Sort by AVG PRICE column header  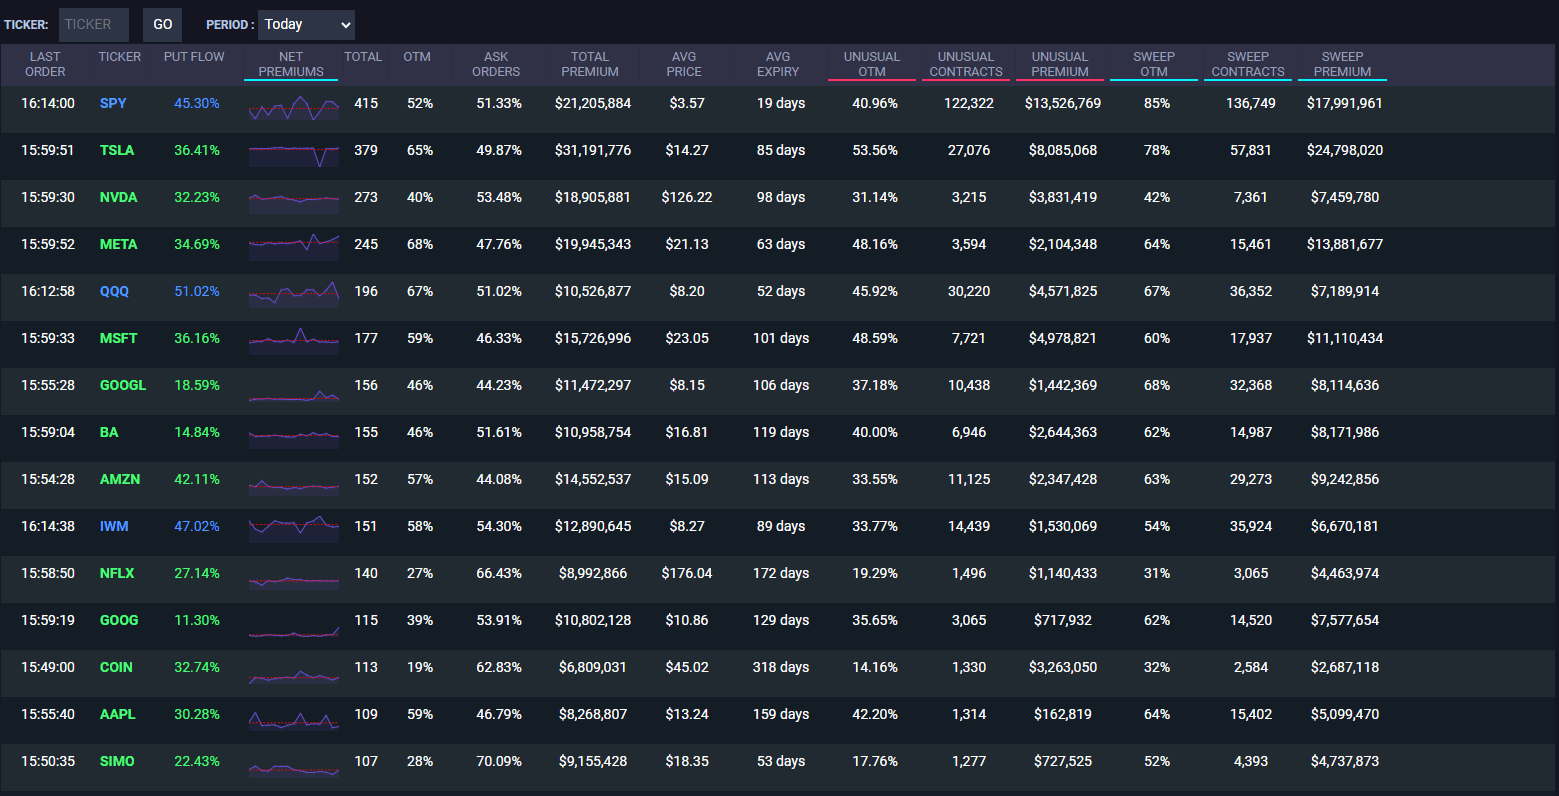(684, 64)
